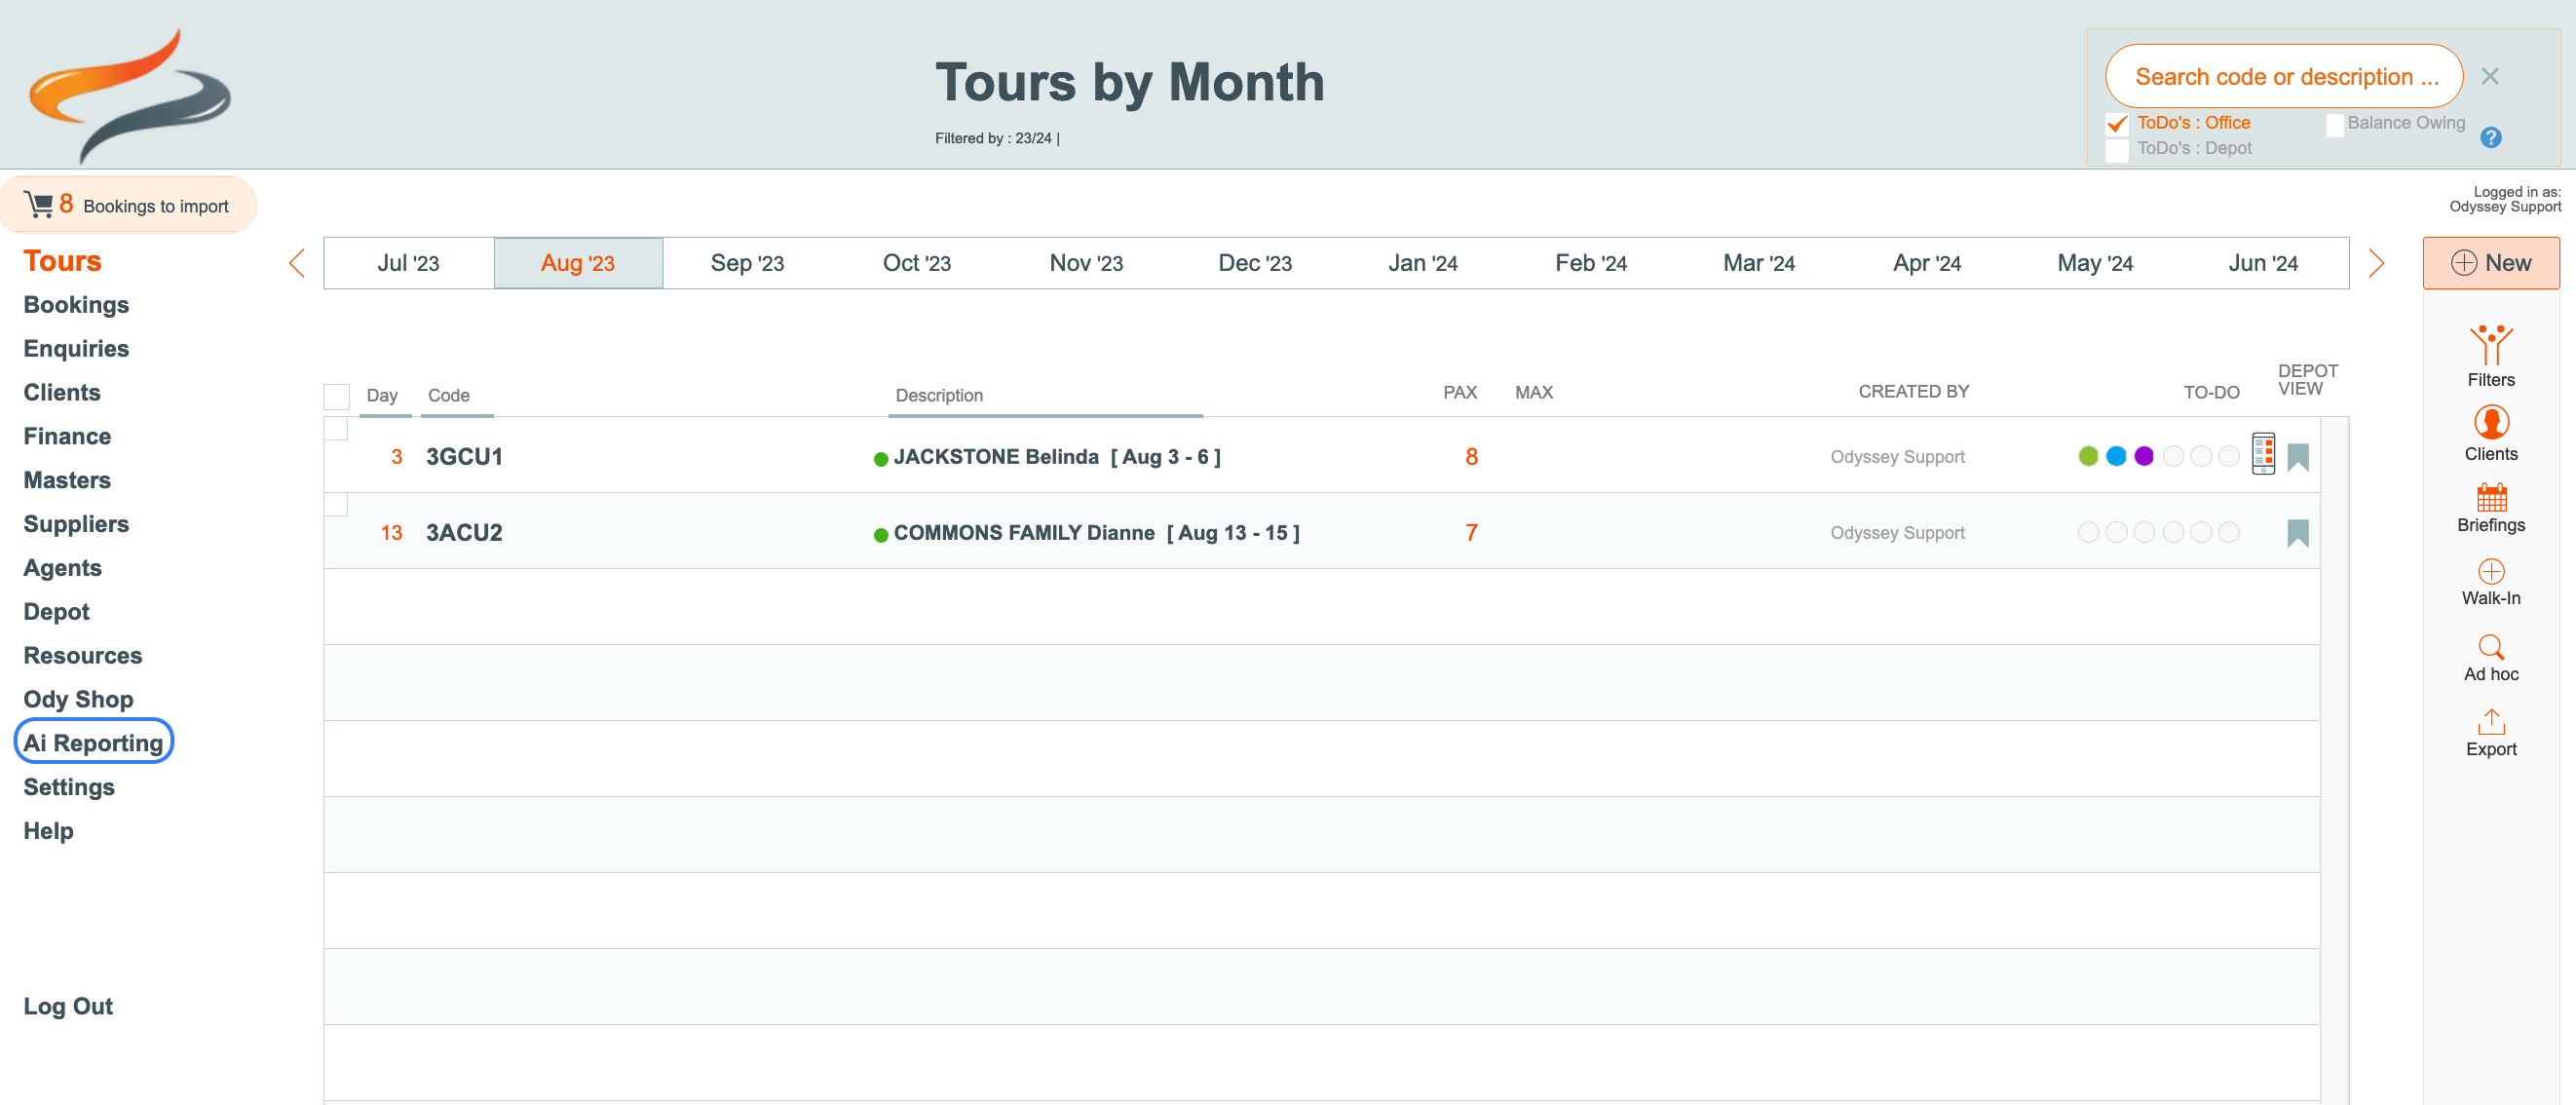Image resolution: width=2576 pixels, height=1105 pixels.
Task: Enable the Balance Owing checkbox
Action: pos(2334,124)
